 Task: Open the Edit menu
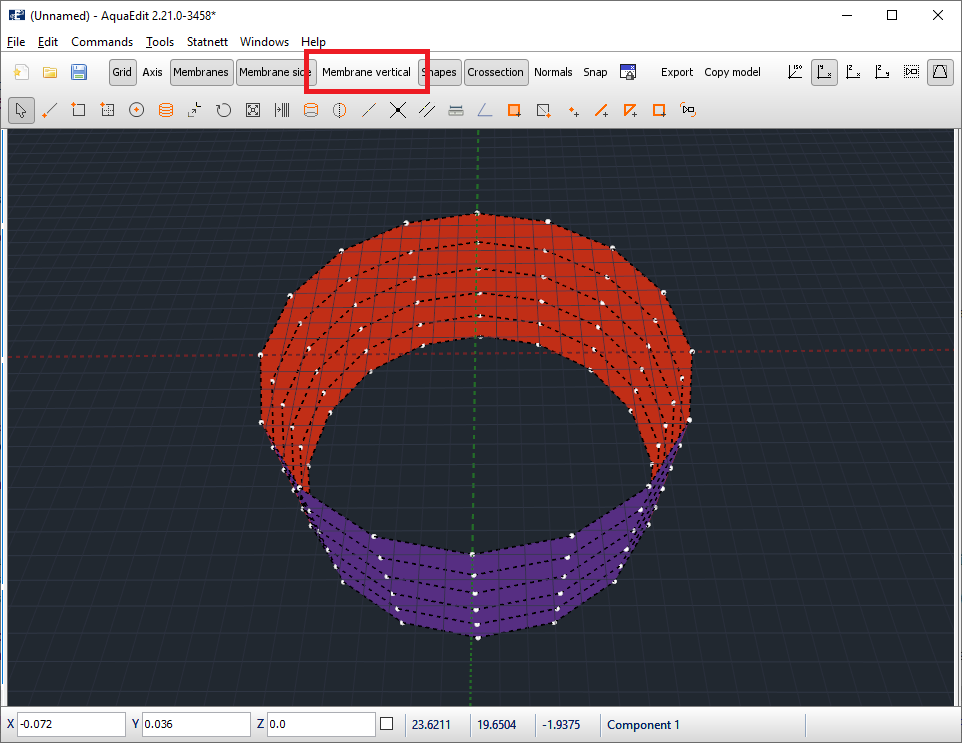pyautogui.click(x=47, y=42)
